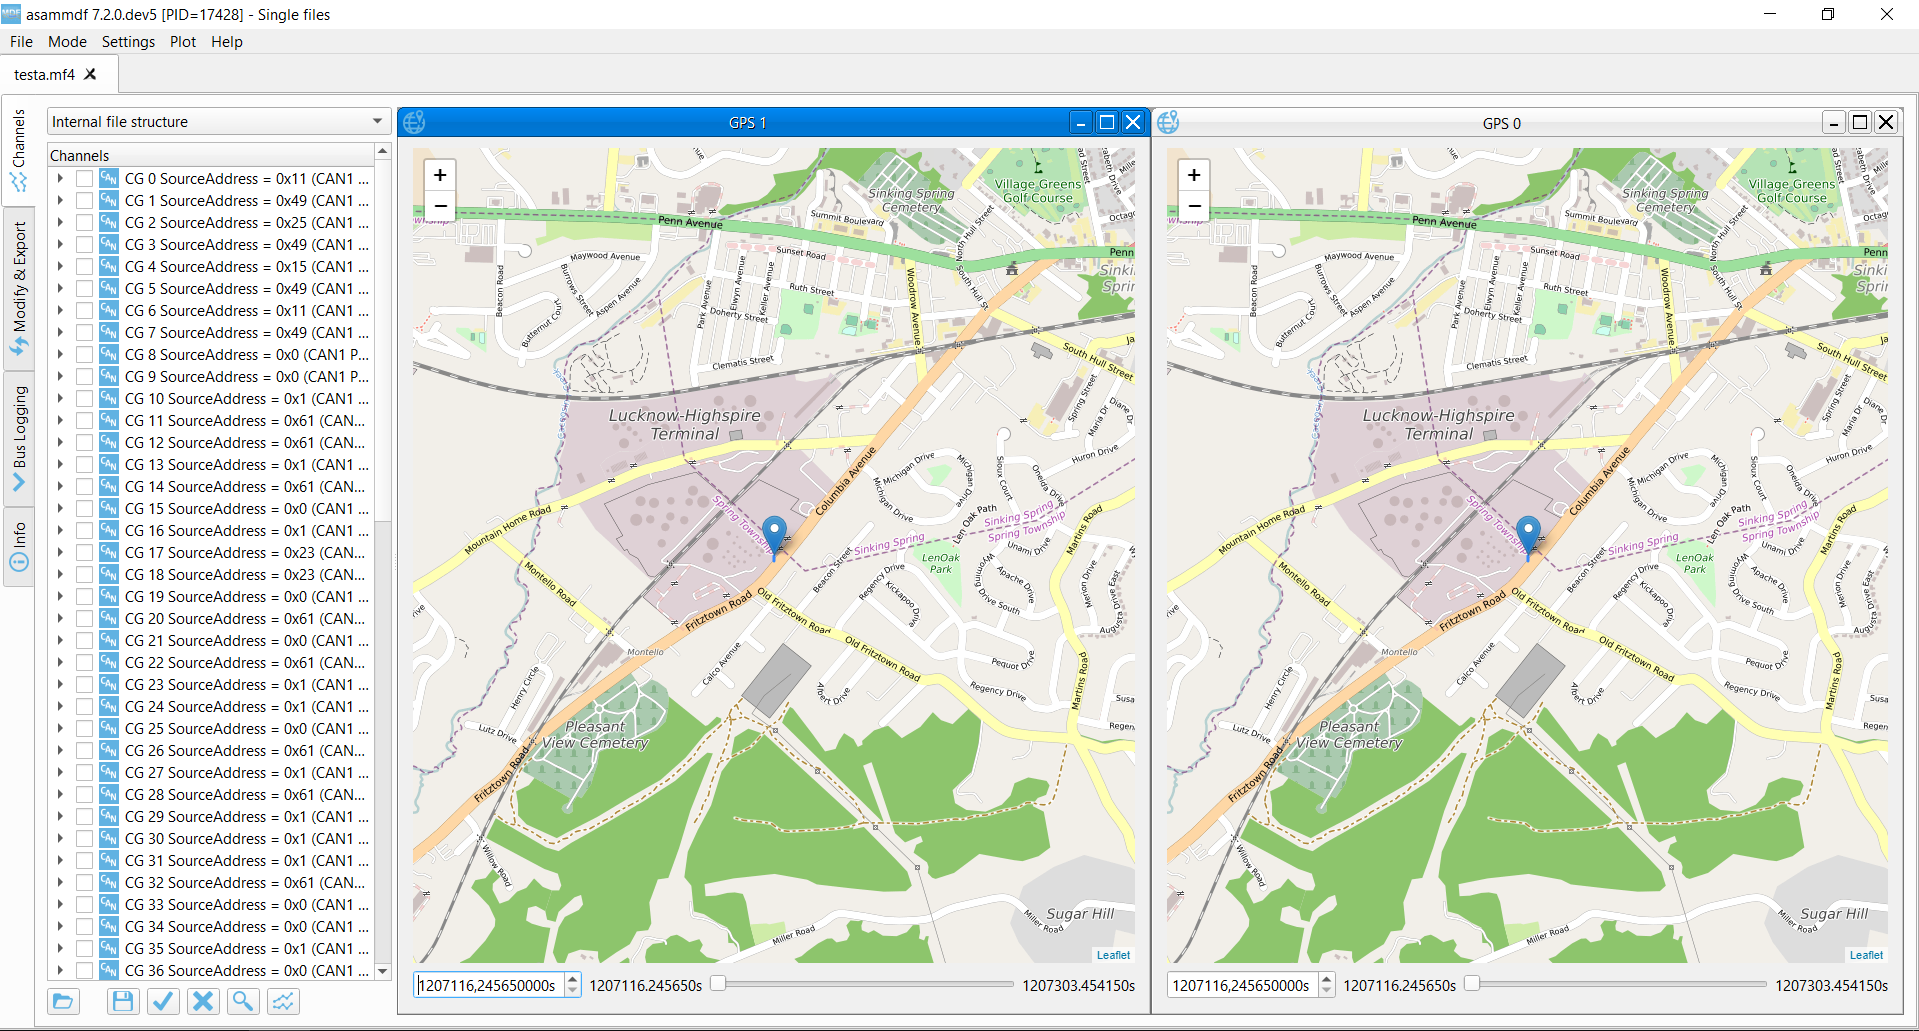The width and height of the screenshot is (1919, 1031).
Task: Check the CG 3 SourceAddress checkbox
Action: pos(84,244)
